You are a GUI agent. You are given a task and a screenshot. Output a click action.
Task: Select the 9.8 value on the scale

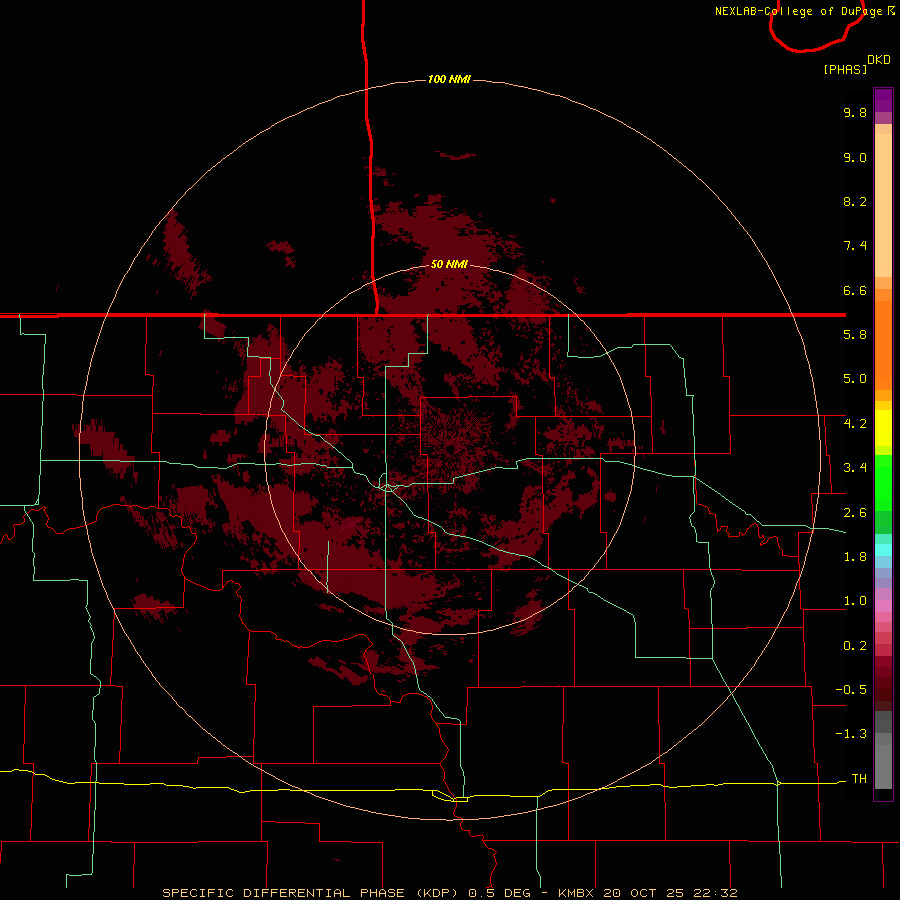(x=855, y=112)
